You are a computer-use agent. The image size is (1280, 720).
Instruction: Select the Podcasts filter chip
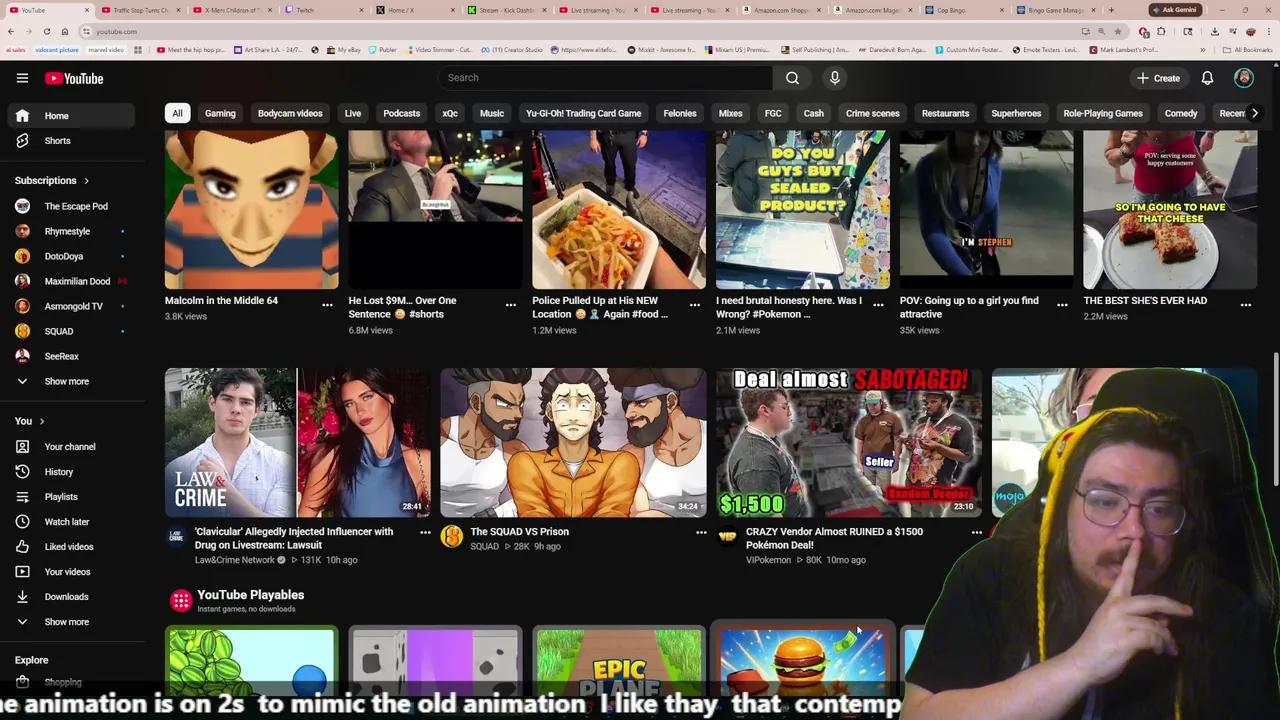[401, 113]
